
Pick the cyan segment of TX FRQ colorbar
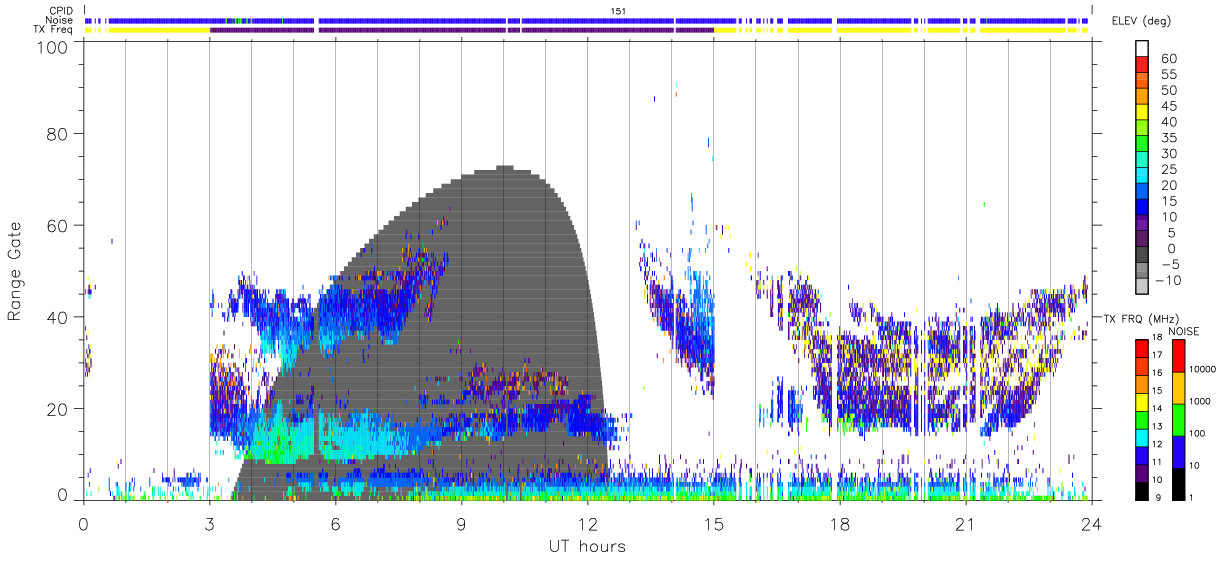(1143, 436)
